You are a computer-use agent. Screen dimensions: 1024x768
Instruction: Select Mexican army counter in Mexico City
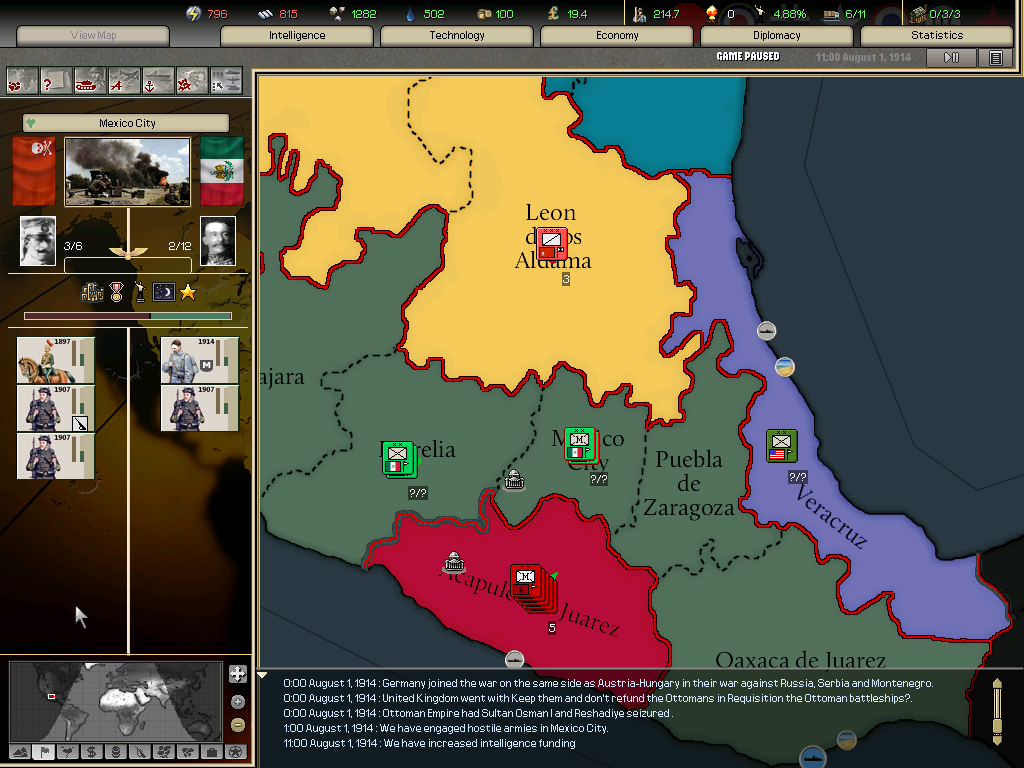click(x=579, y=443)
